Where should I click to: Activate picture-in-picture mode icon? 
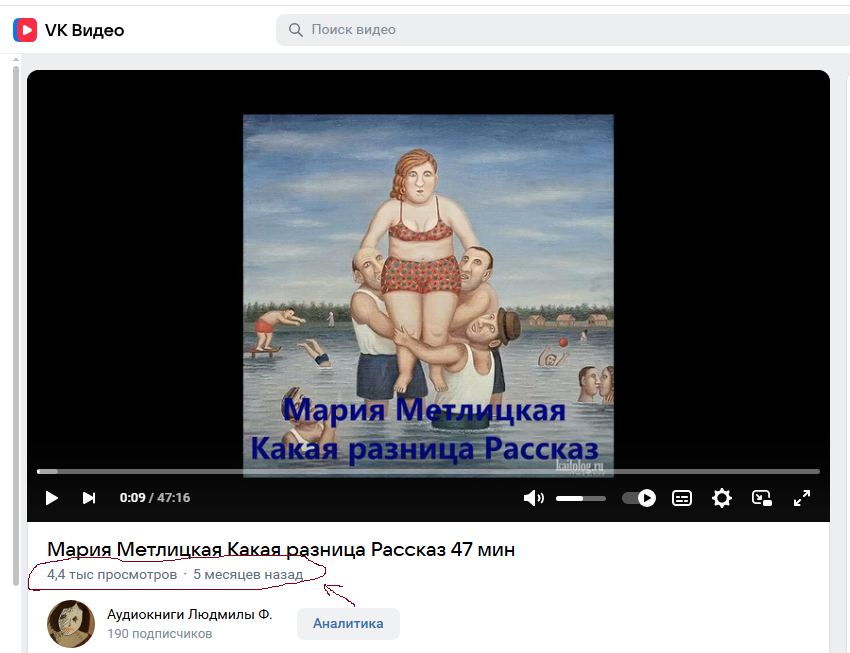[762, 497]
